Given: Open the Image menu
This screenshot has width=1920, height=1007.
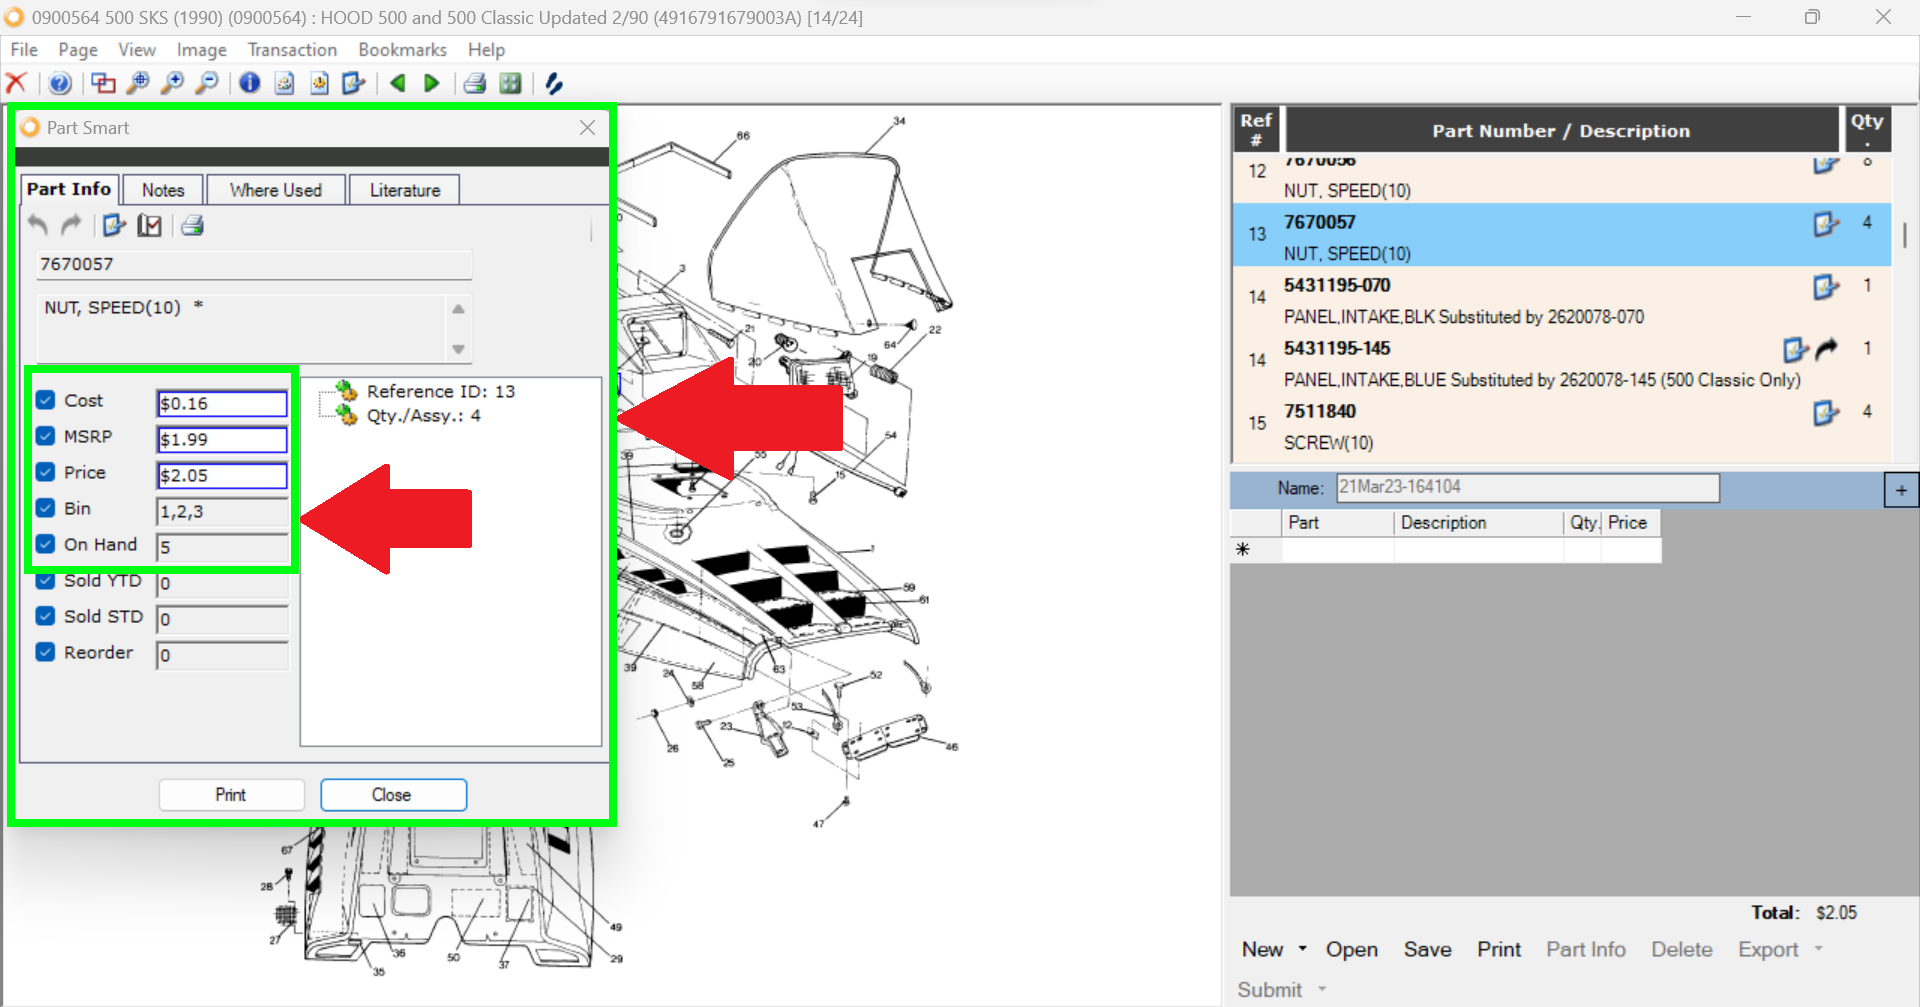Looking at the screenshot, I should 202,50.
